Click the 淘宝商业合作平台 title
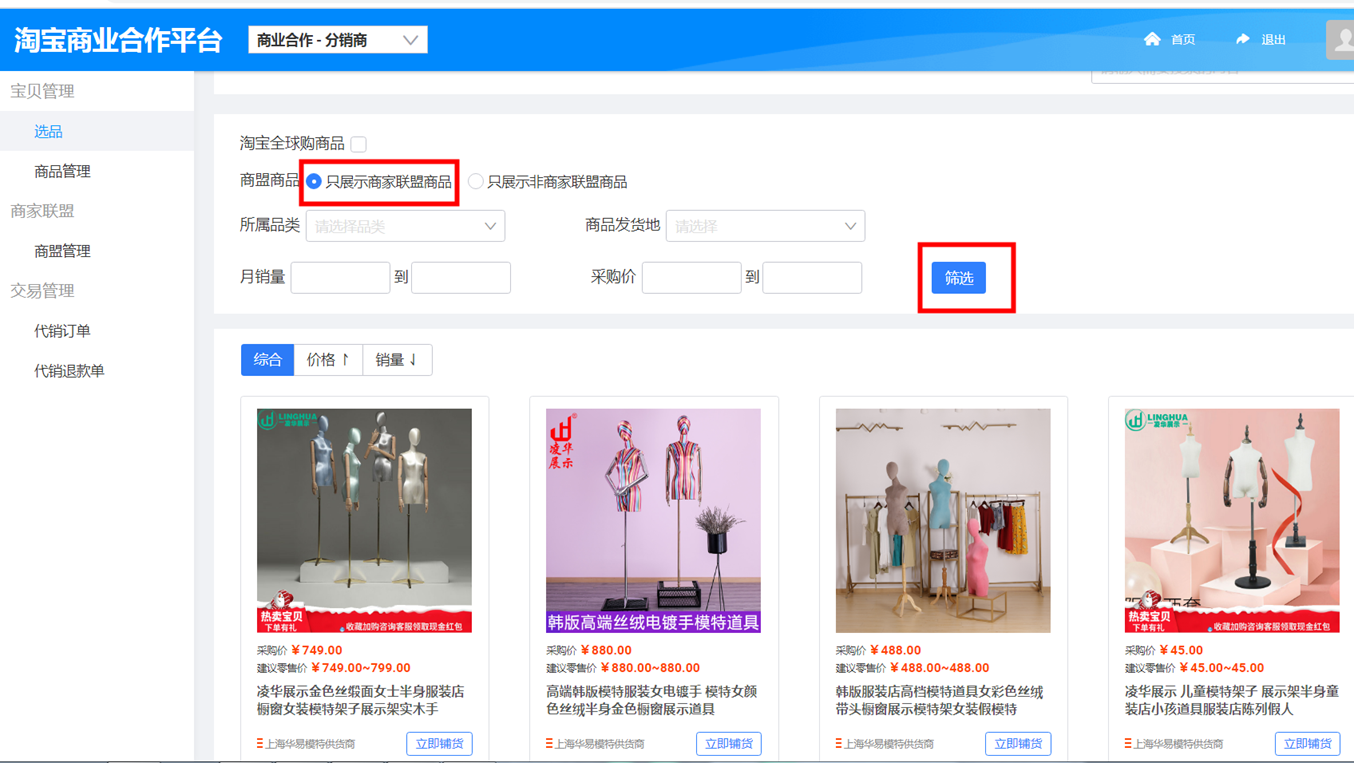Image resolution: width=1354 pixels, height=763 pixels. [x=118, y=40]
